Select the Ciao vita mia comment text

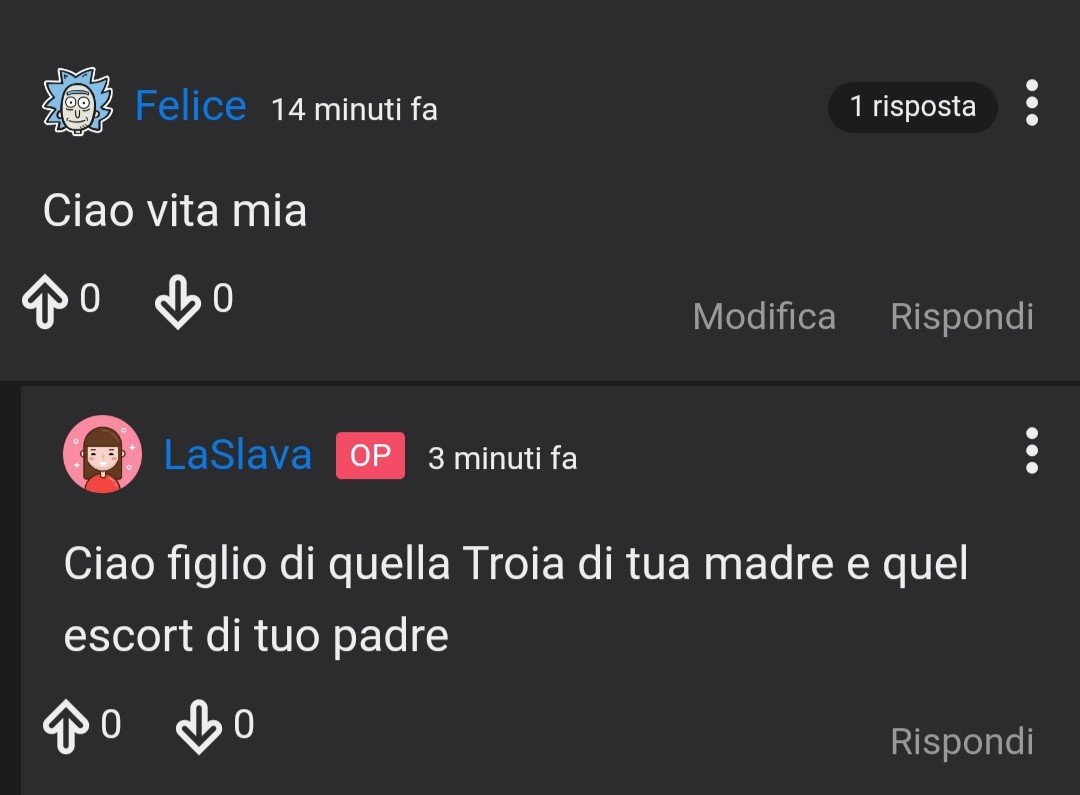[175, 210]
